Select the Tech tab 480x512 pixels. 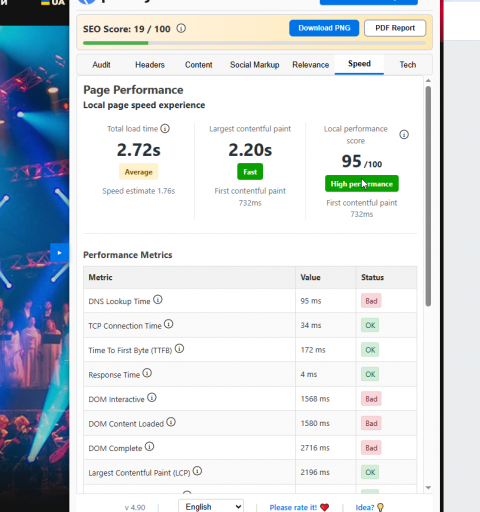(x=408, y=65)
